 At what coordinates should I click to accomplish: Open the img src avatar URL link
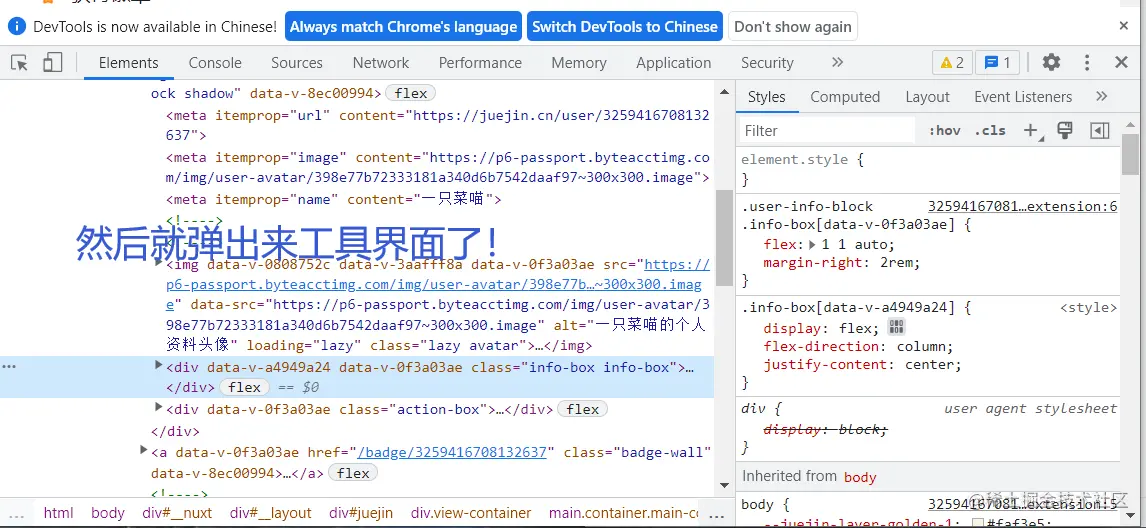435,284
